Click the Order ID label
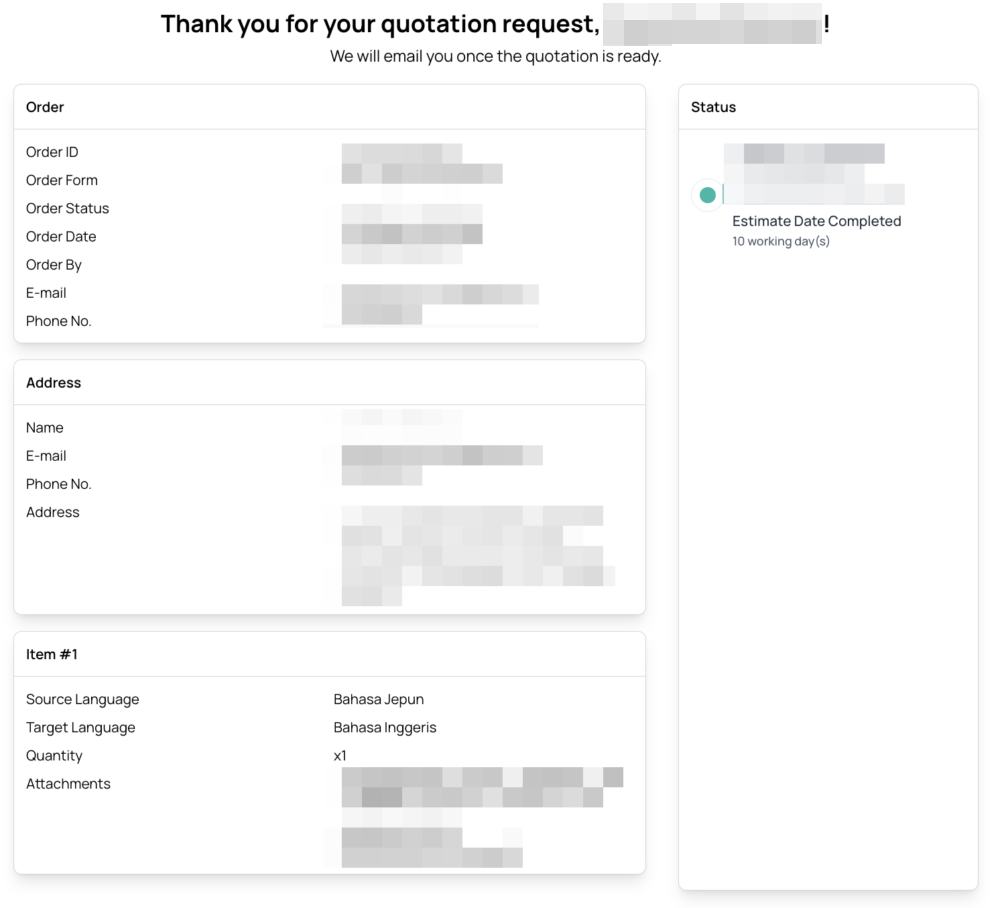This screenshot has width=1000, height=908. coord(52,152)
